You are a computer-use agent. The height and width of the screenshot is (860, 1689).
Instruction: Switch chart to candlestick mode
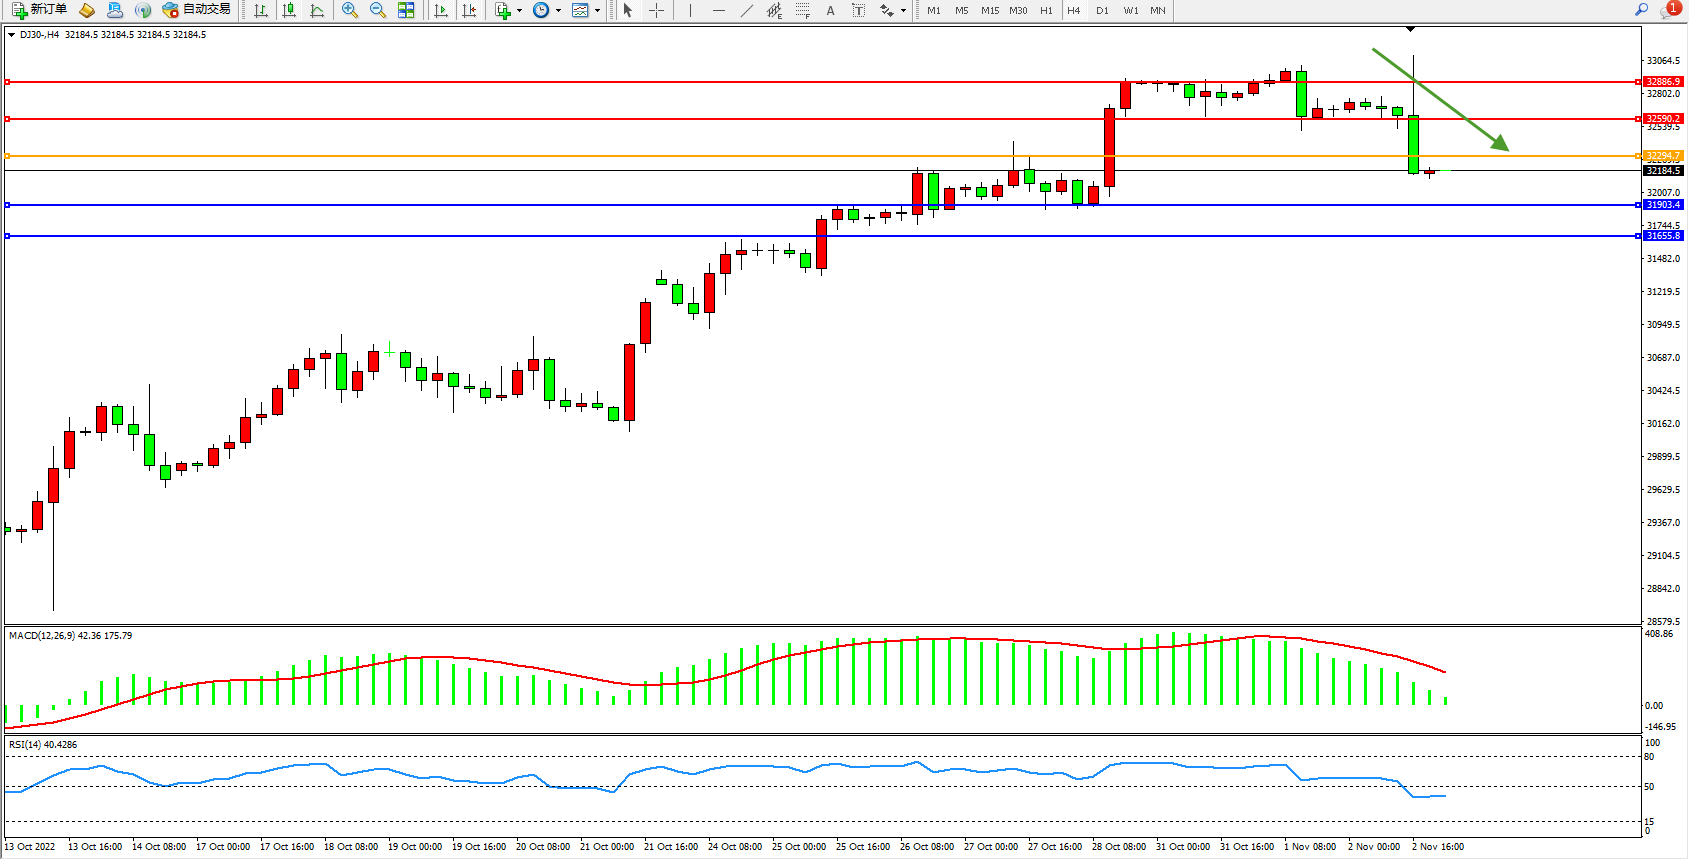pyautogui.click(x=289, y=10)
